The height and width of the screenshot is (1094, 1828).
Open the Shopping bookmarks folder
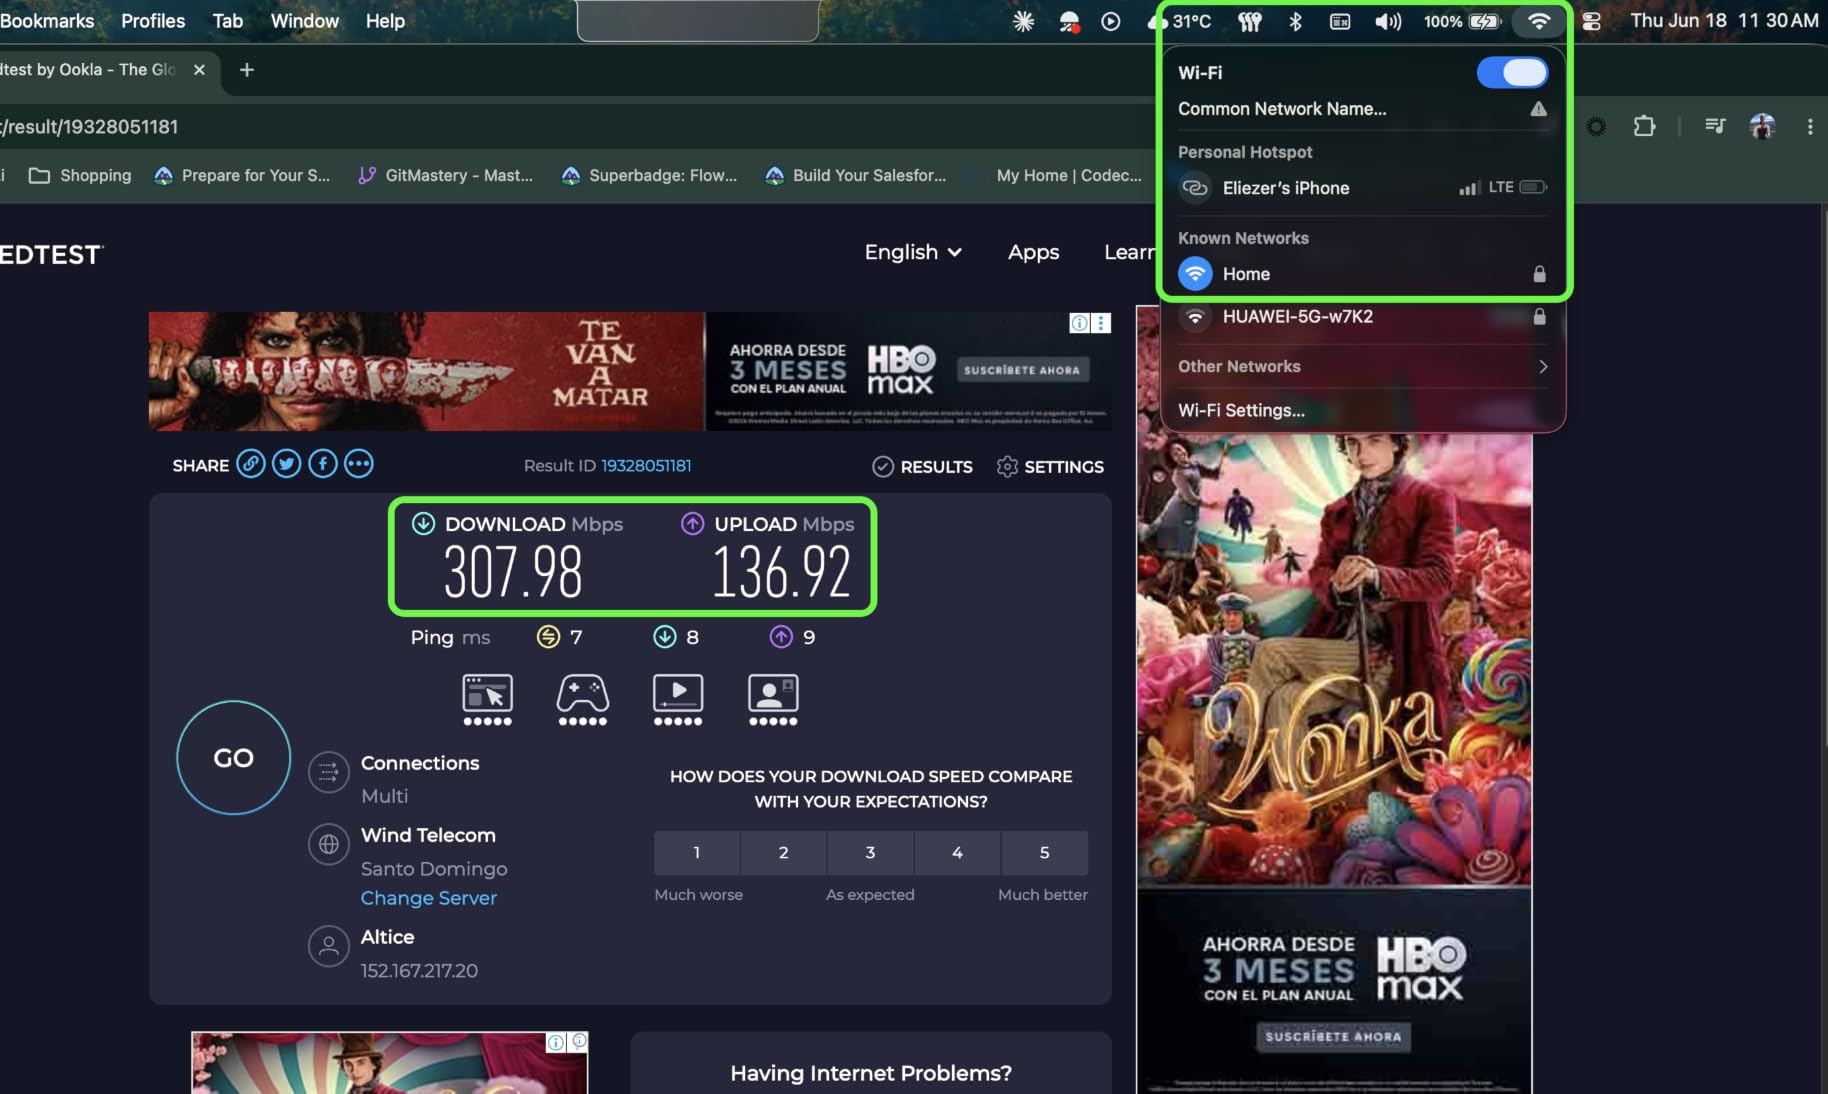[x=80, y=175]
